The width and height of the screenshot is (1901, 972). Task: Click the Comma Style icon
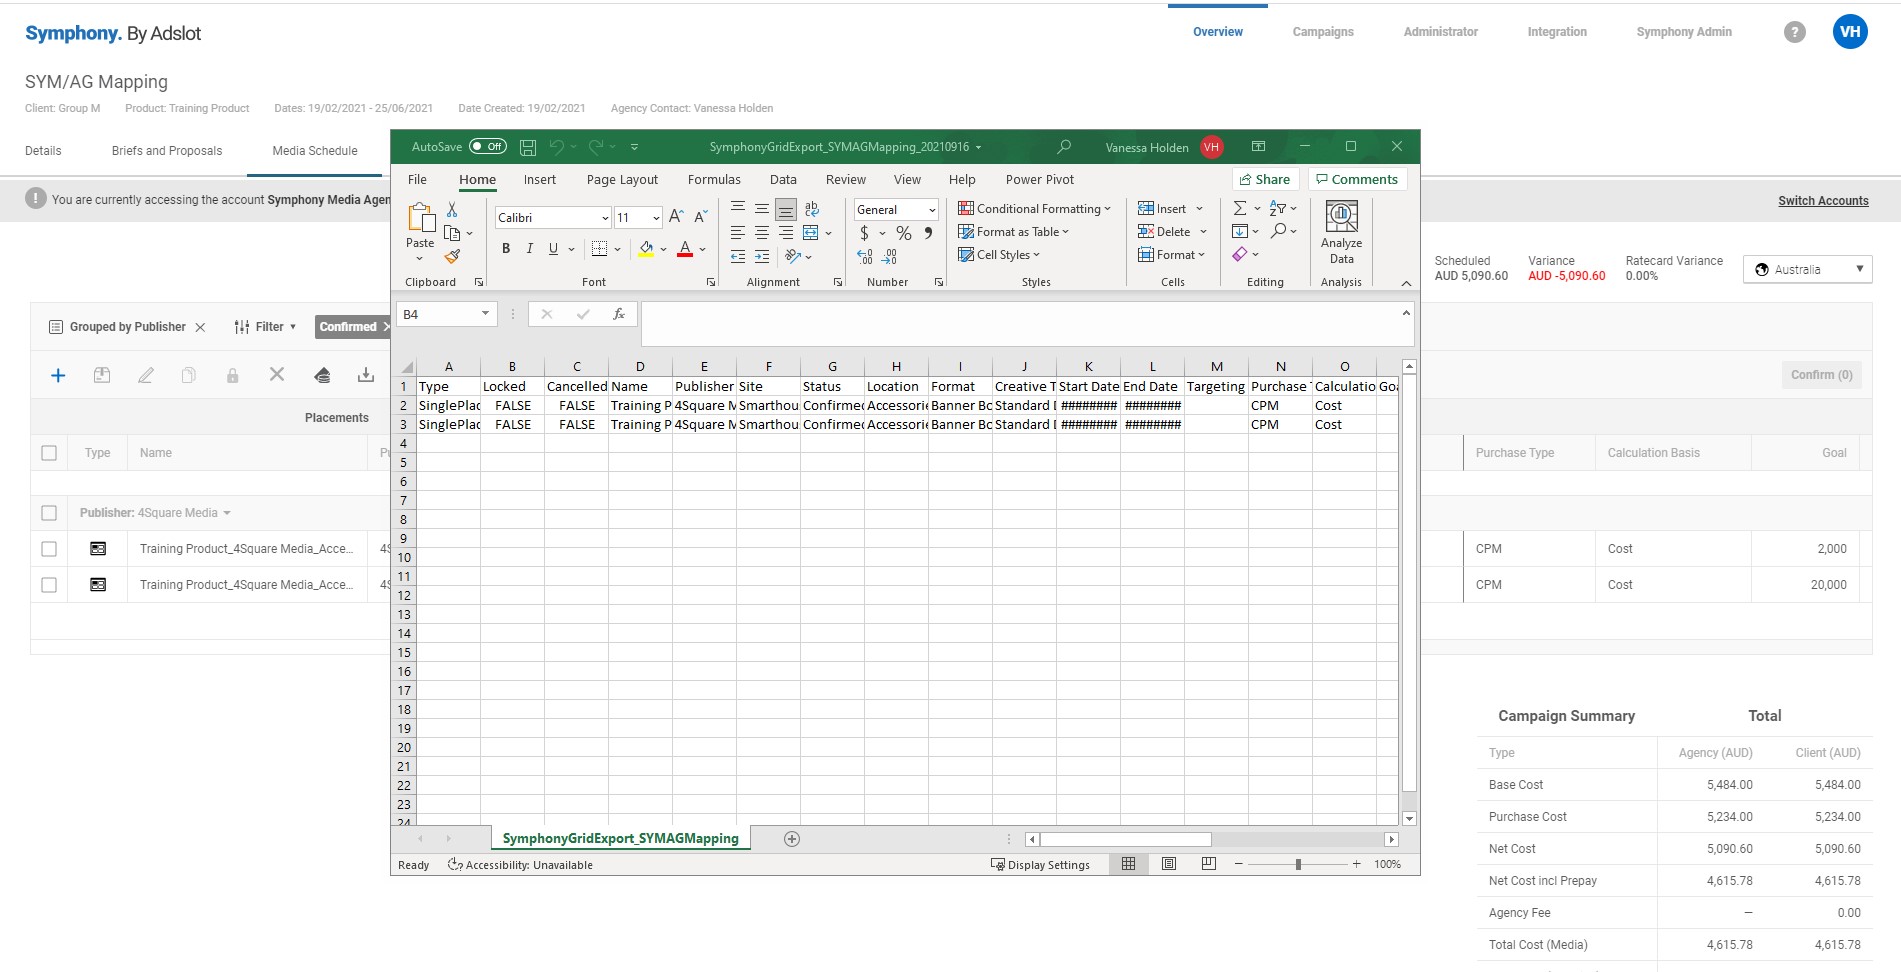click(928, 233)
